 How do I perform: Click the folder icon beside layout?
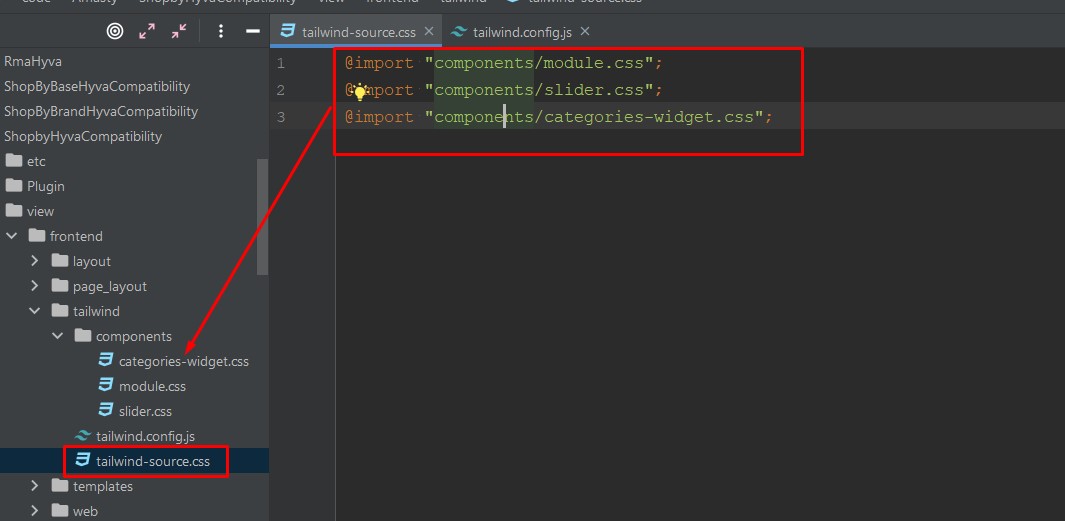(x=60, y=261)
